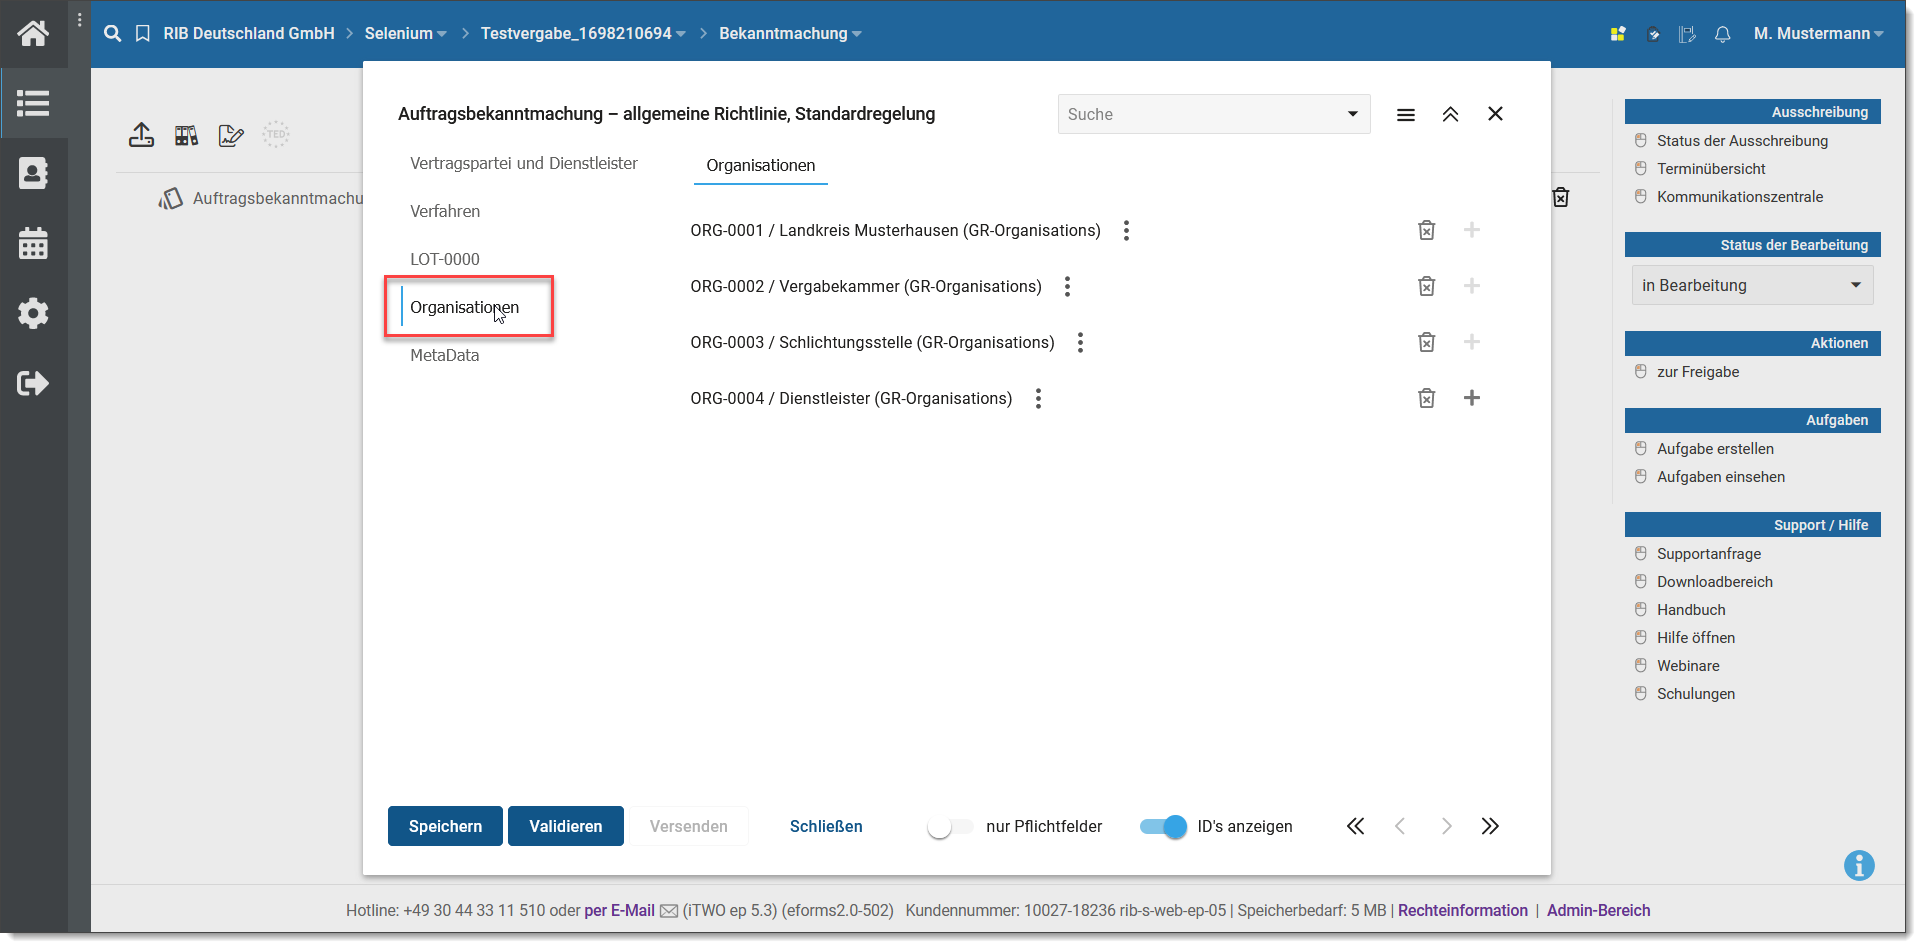
Task: Open the Suche dropdown field
Action: 1214,114
